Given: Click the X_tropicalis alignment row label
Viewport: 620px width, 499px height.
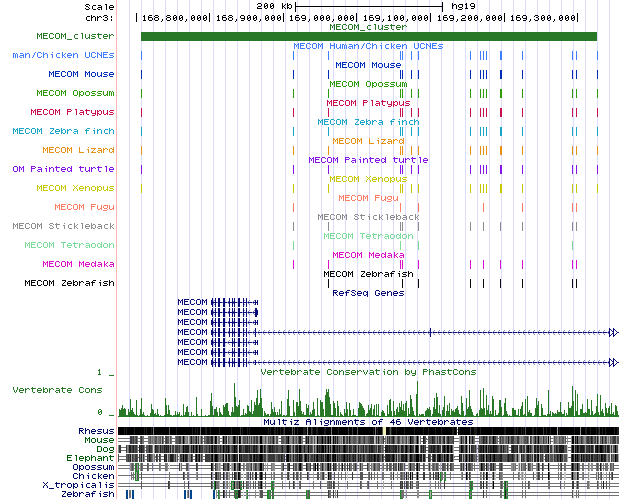Looking at the screenshot, I should point(86,485).
